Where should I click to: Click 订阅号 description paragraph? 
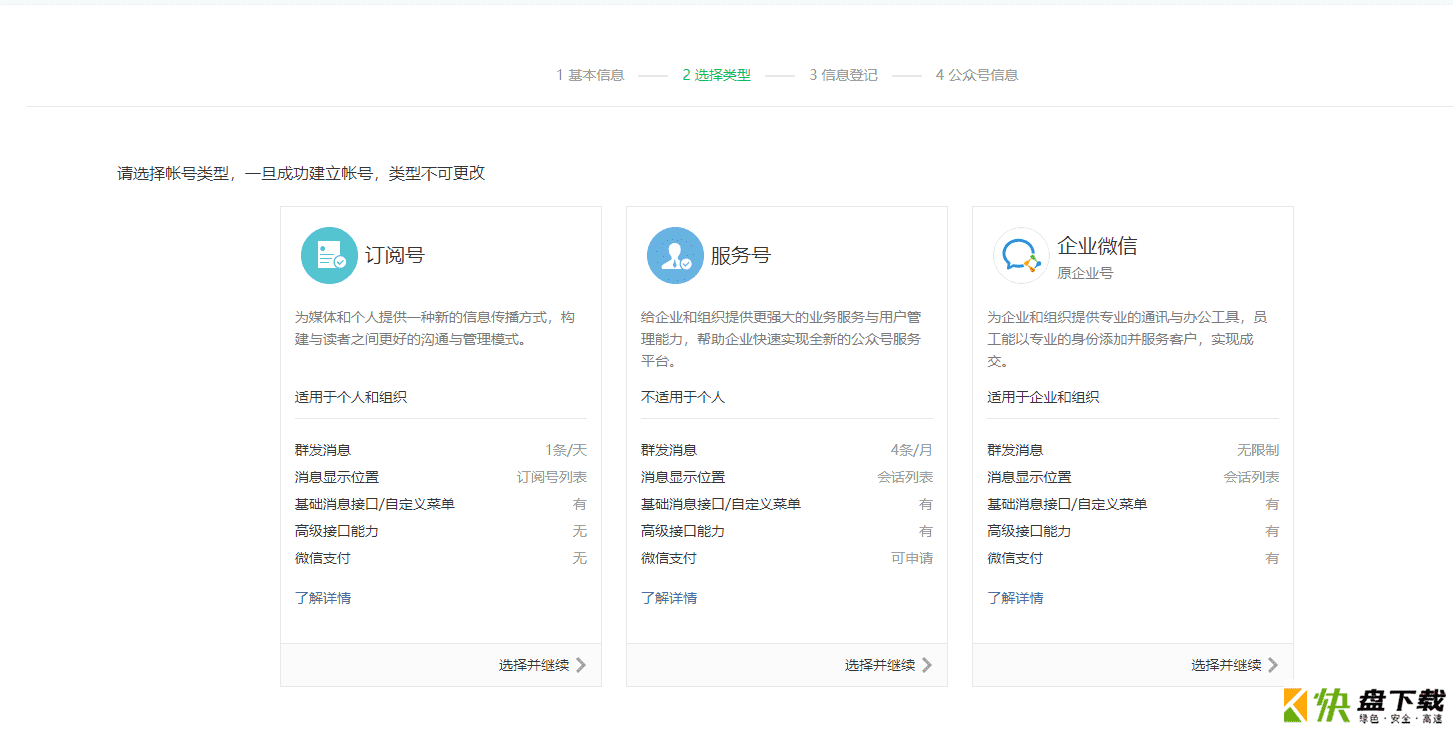pos(435,328)
